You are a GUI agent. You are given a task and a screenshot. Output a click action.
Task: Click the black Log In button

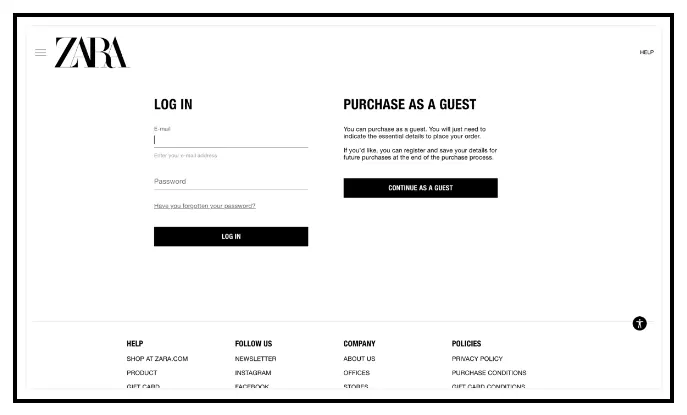coord(231,237)
